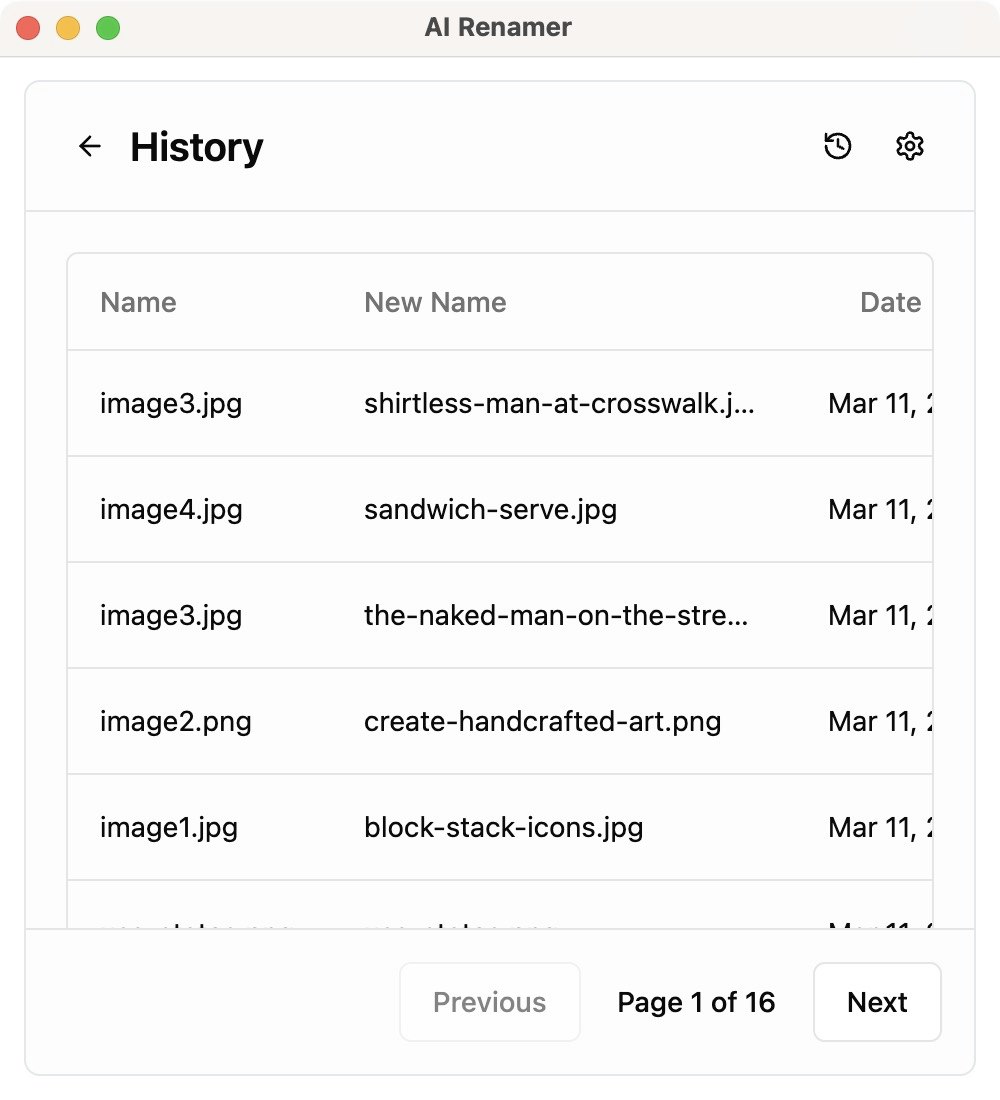The image size is (1000, 1100).
Task: Maximize the window with the green button
Action: (x=108, y=28)
